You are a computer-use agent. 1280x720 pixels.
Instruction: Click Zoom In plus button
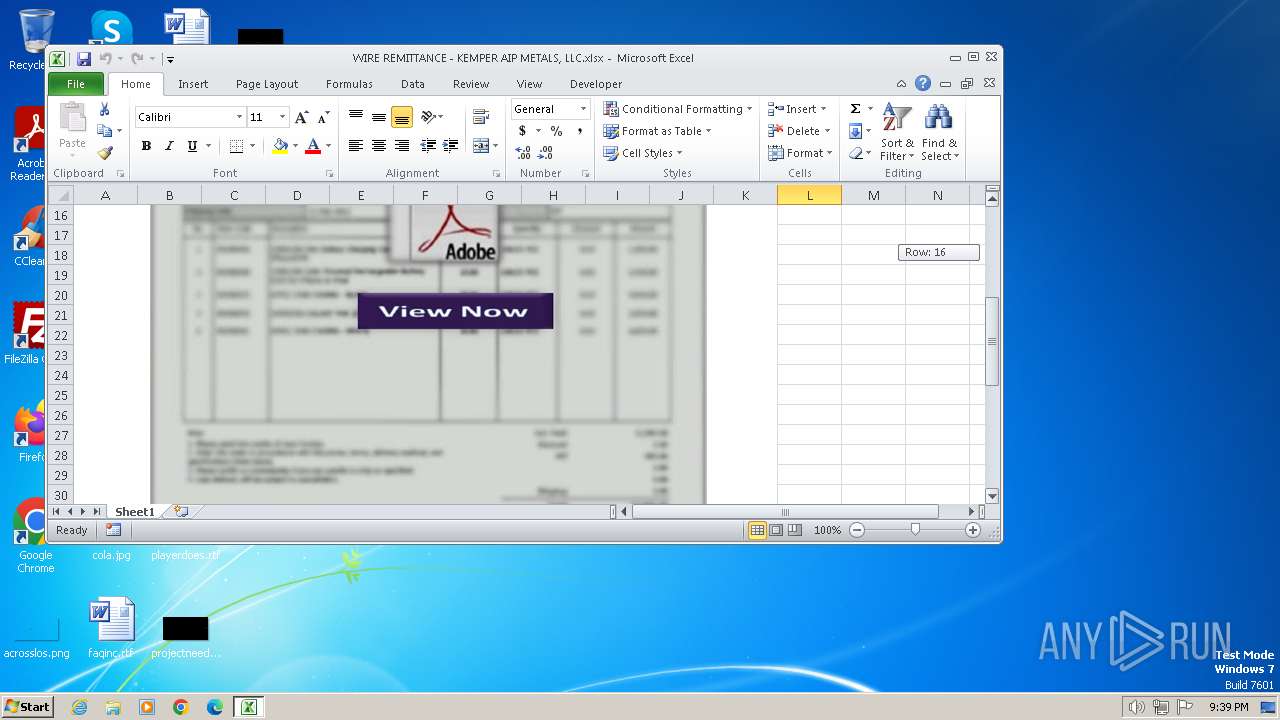coord(973,530)
